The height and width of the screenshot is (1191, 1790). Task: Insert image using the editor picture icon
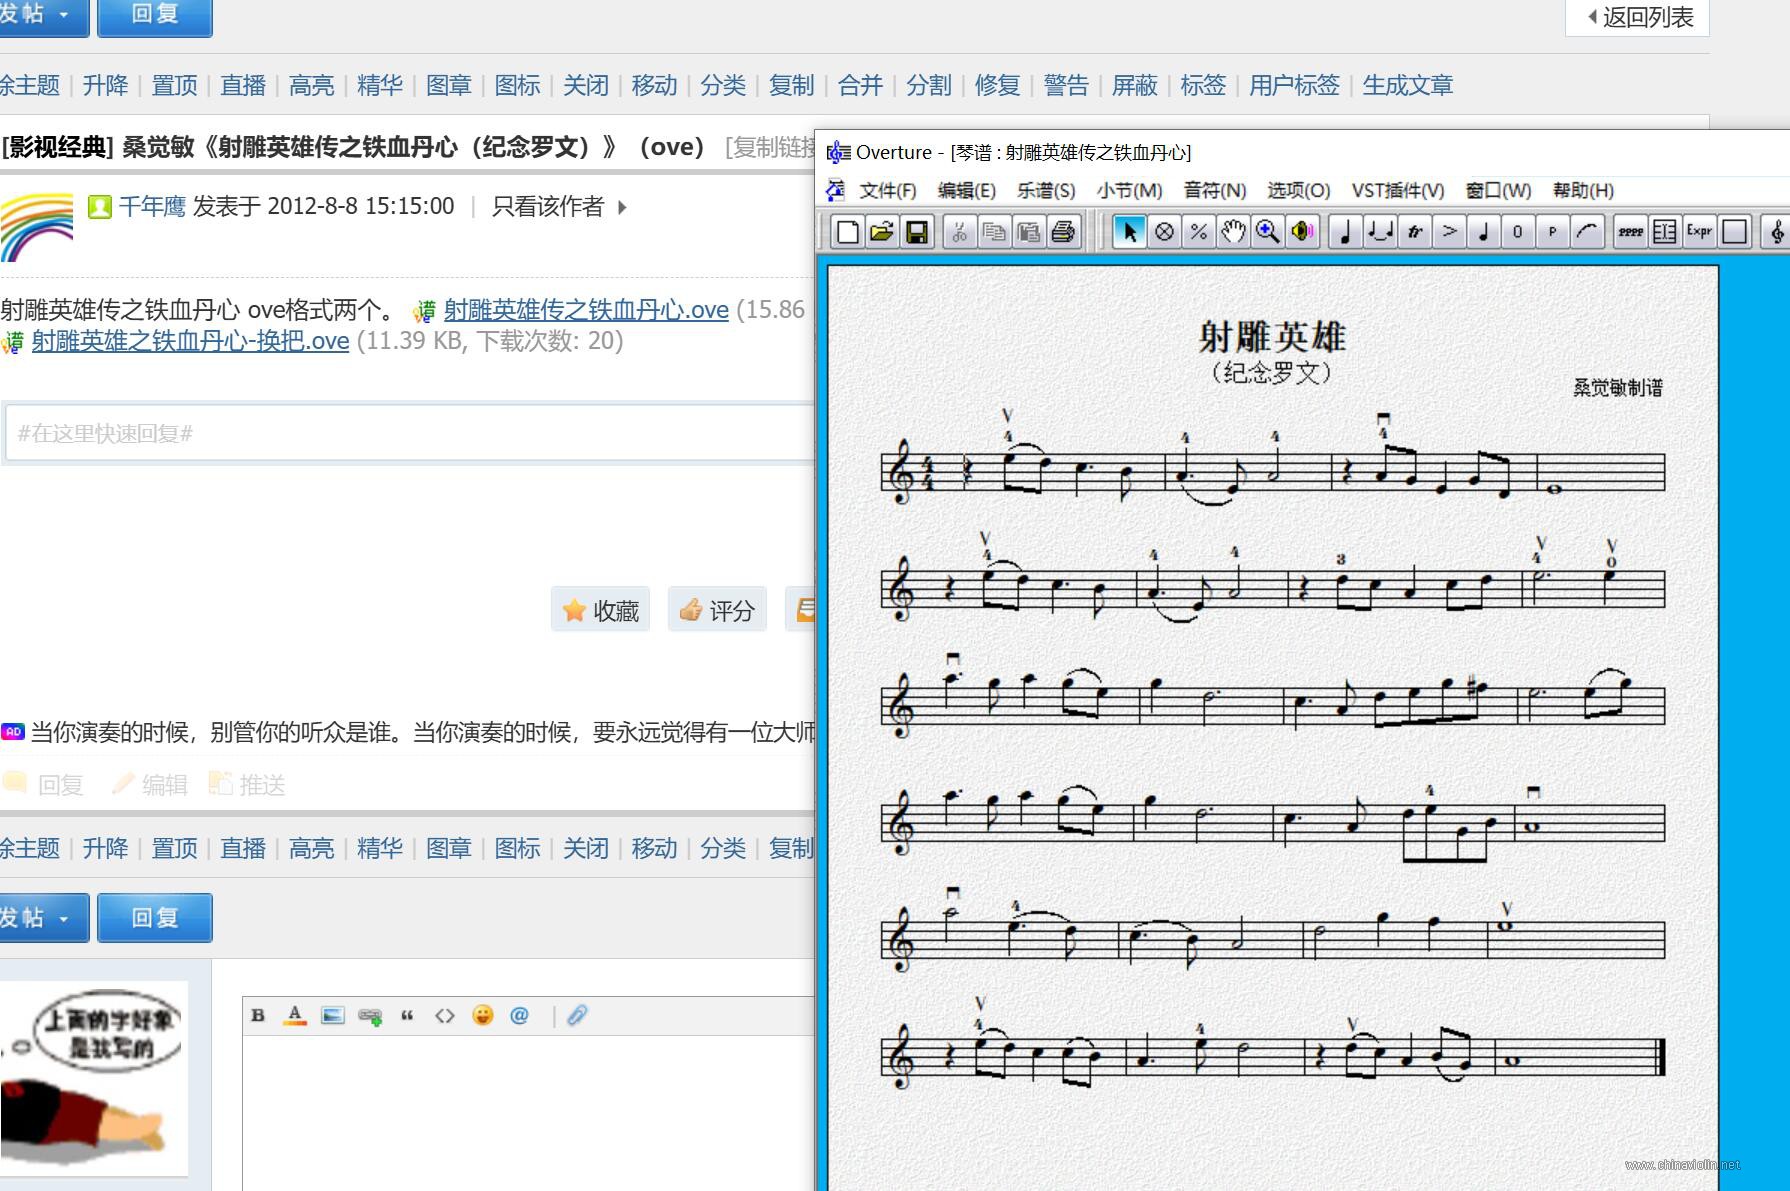[333, 1015]
